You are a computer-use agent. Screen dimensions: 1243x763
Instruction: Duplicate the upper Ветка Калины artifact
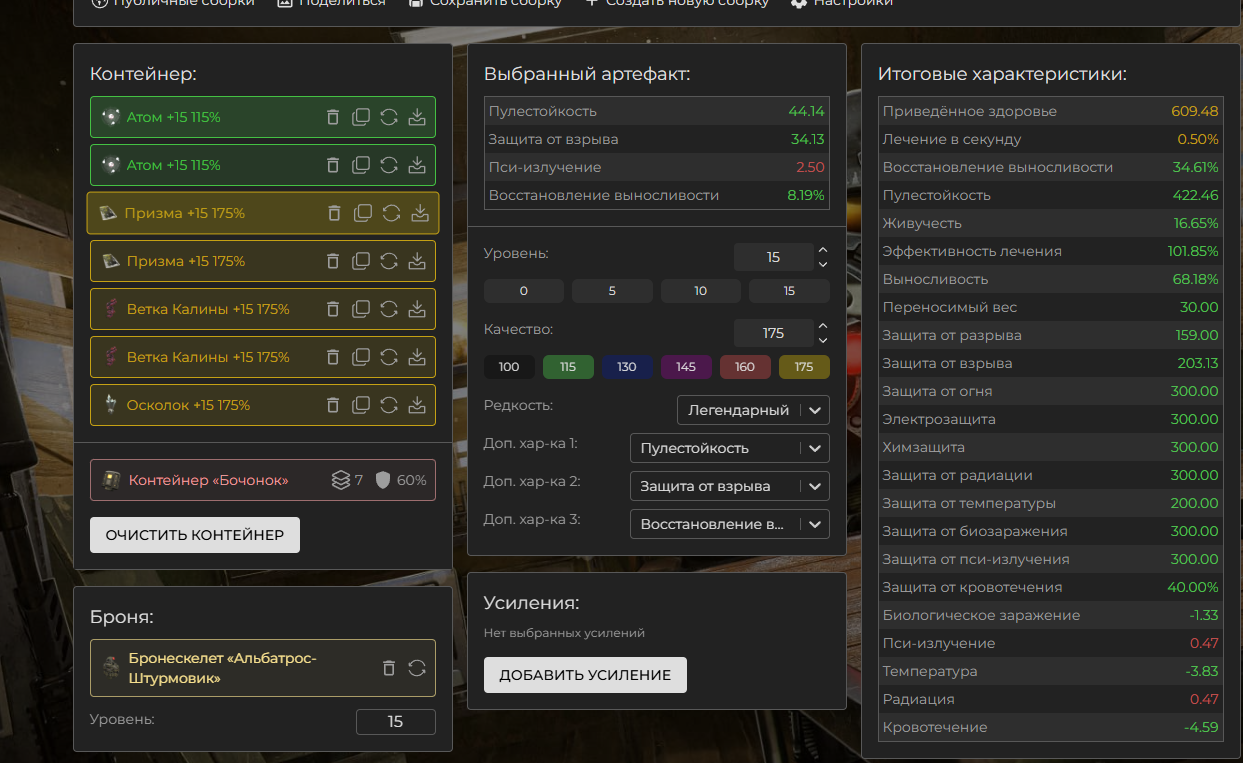click(x=361, y=309)
